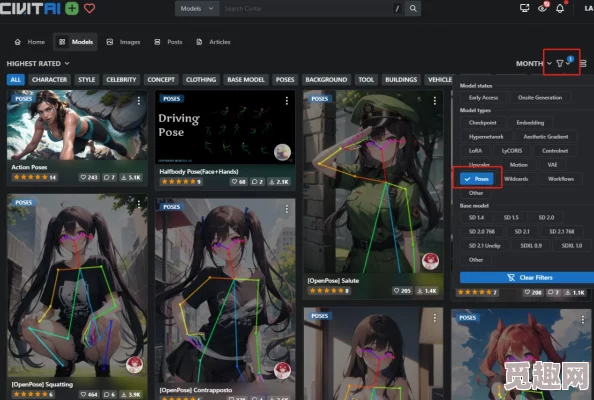Click the eye browsing-mode icon in header
This screenshot has width=594, height=400.
tap(542, 8)
